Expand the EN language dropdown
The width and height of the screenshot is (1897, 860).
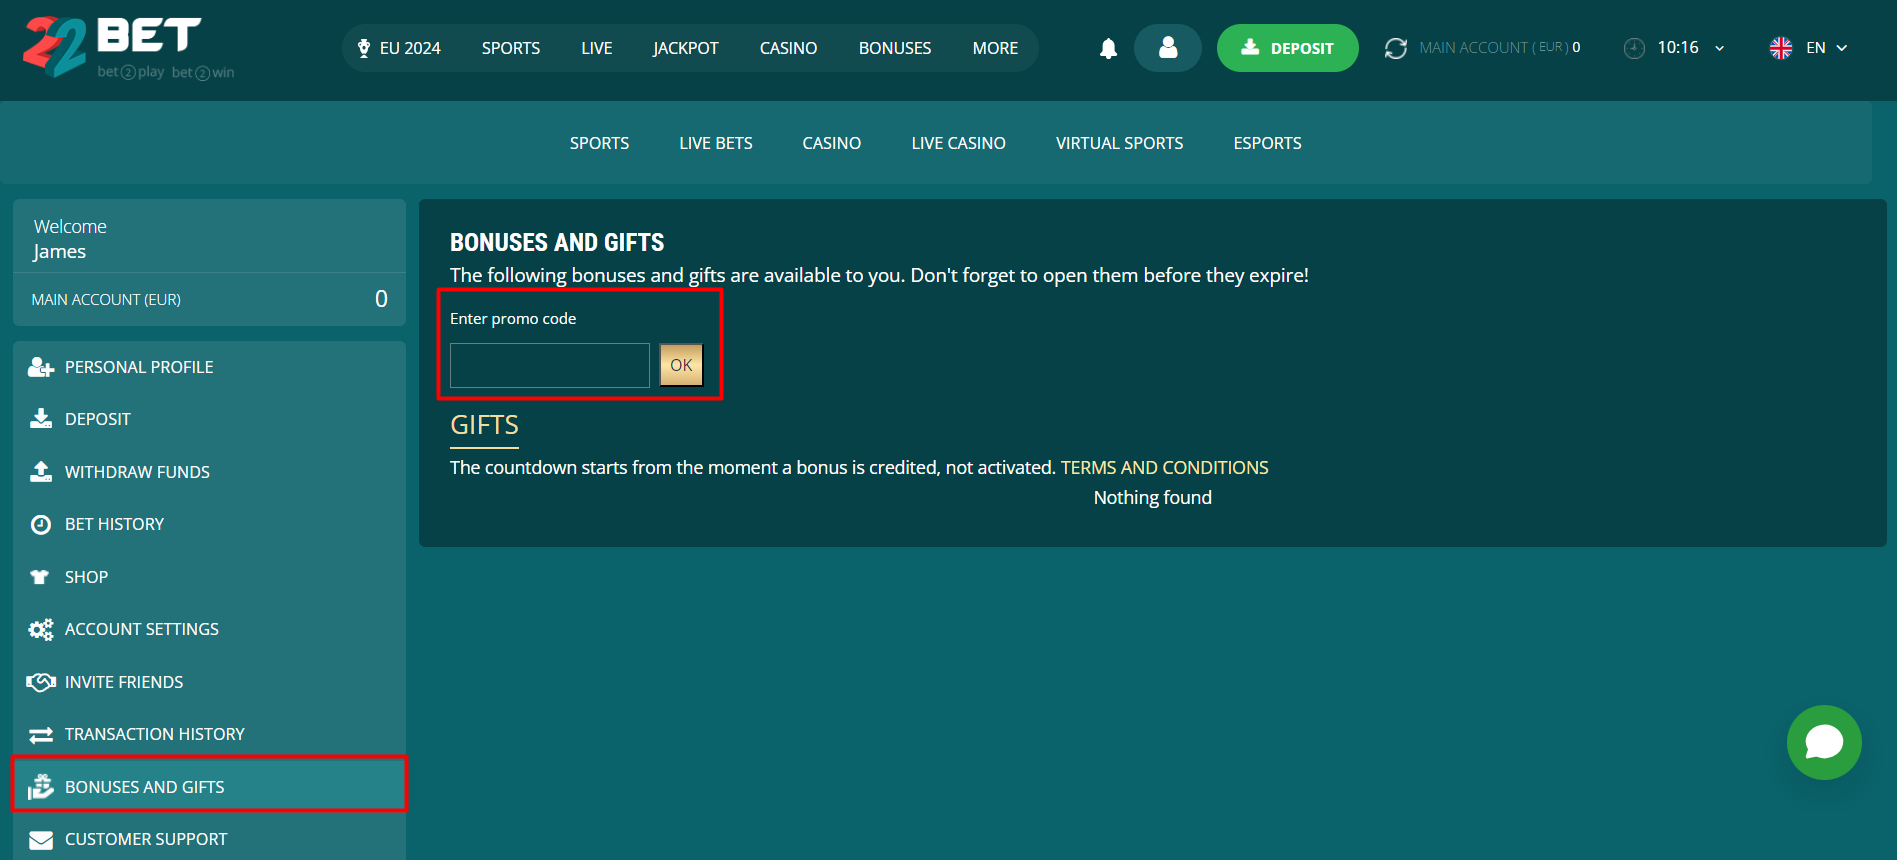pos(1809,48)
